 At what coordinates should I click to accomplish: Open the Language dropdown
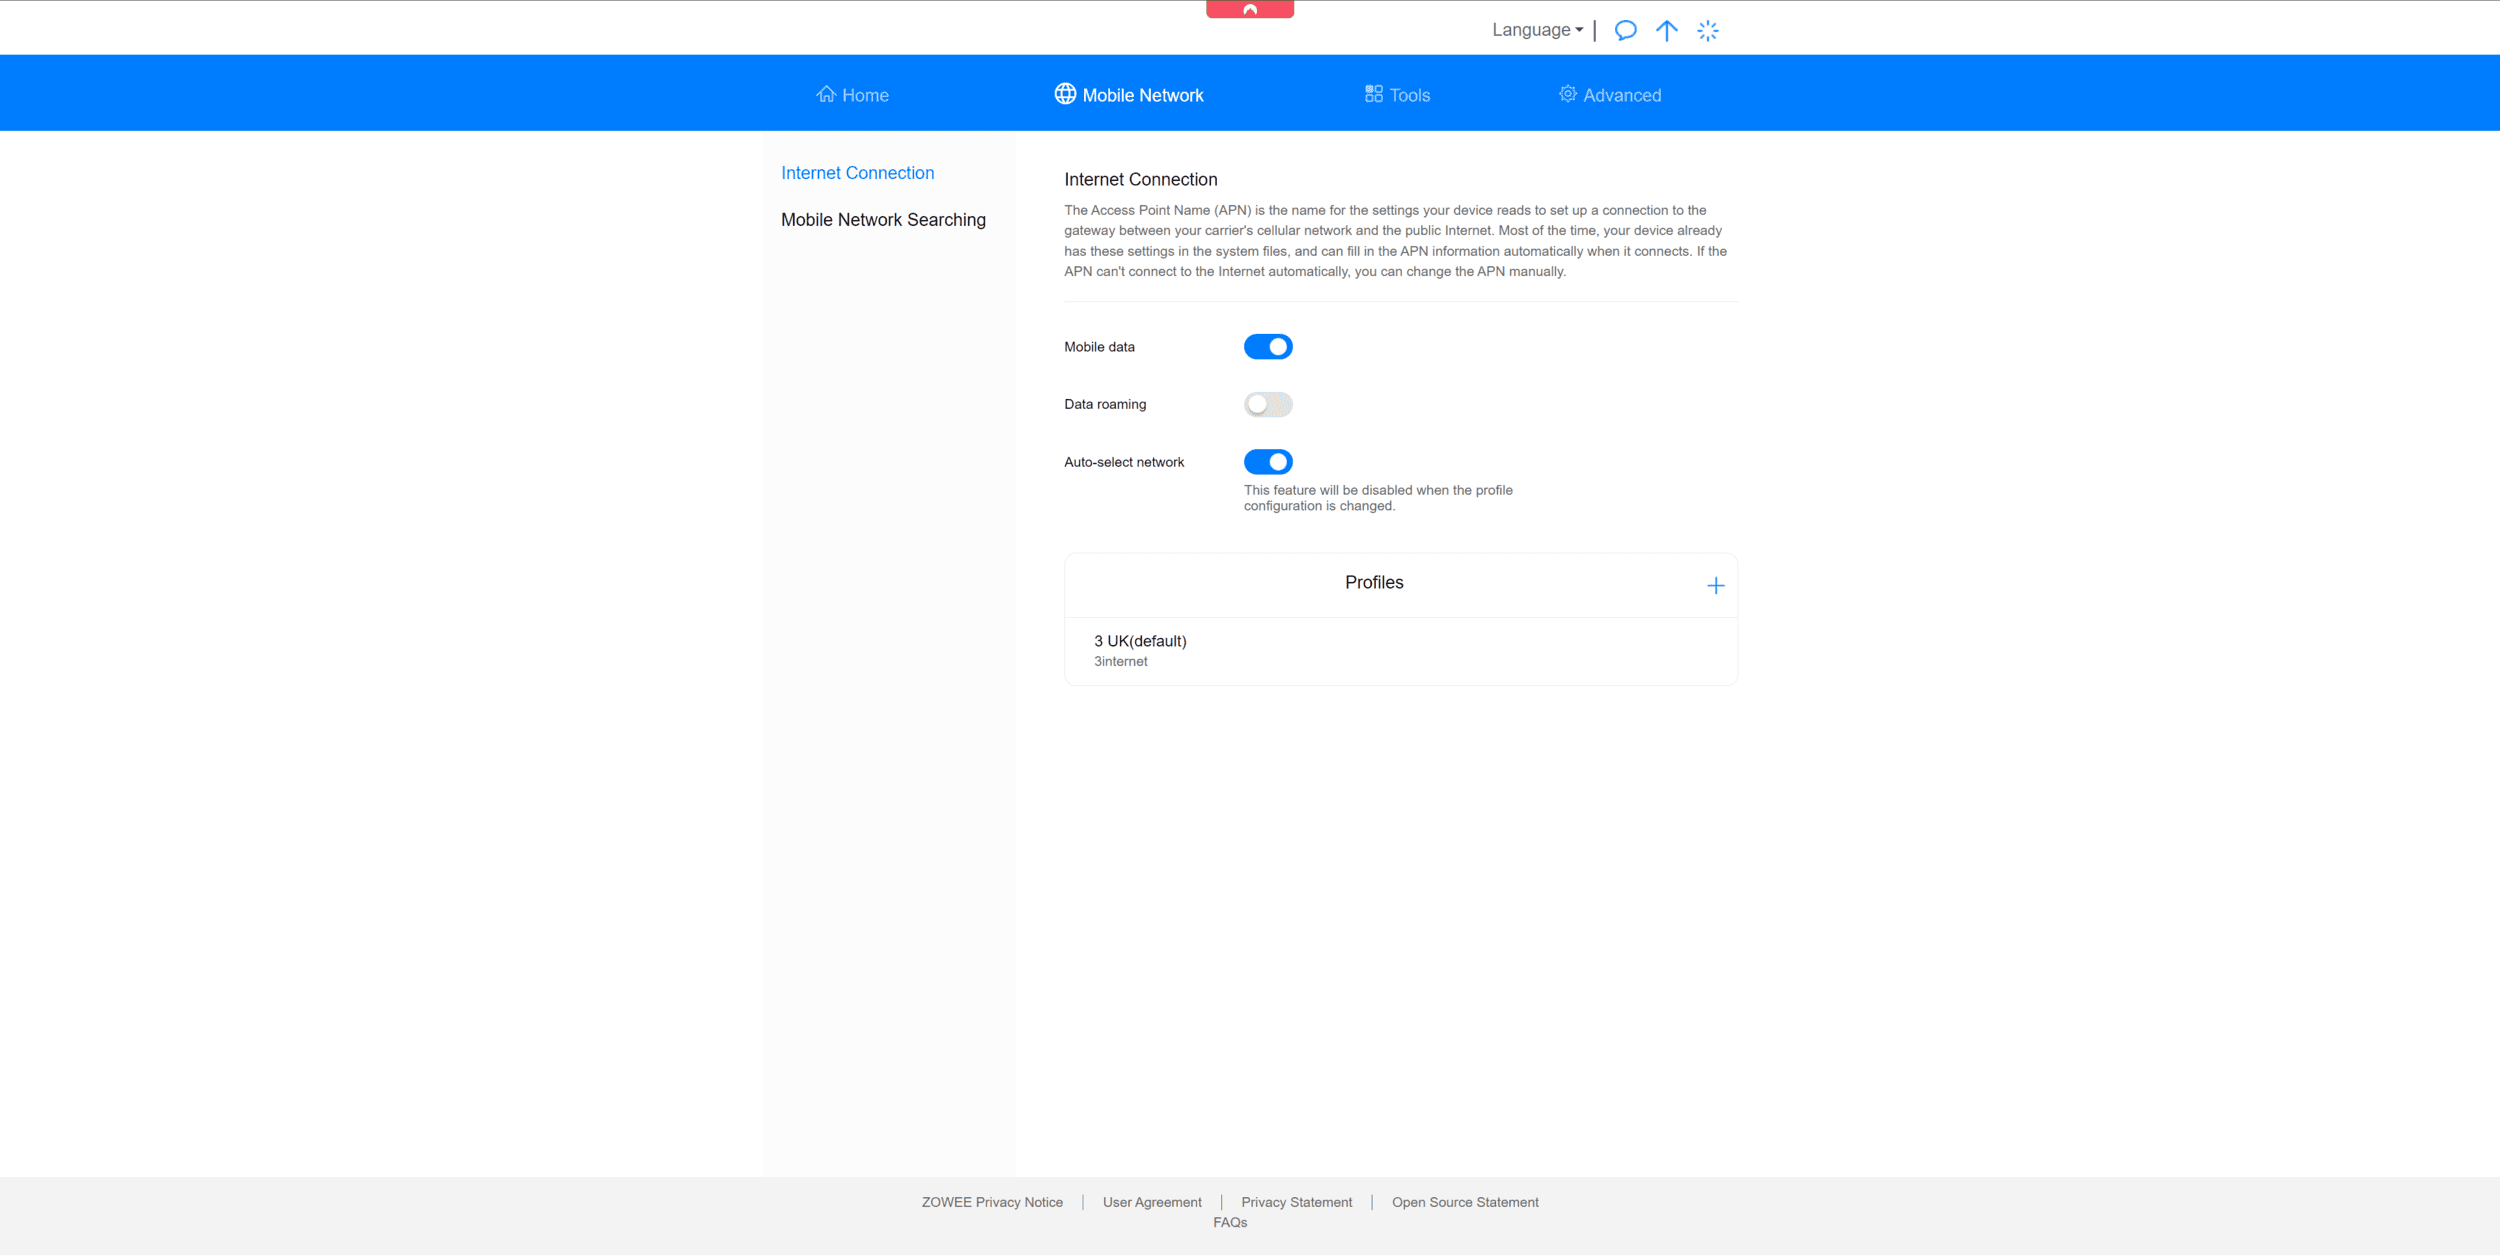click(1537, 30)
